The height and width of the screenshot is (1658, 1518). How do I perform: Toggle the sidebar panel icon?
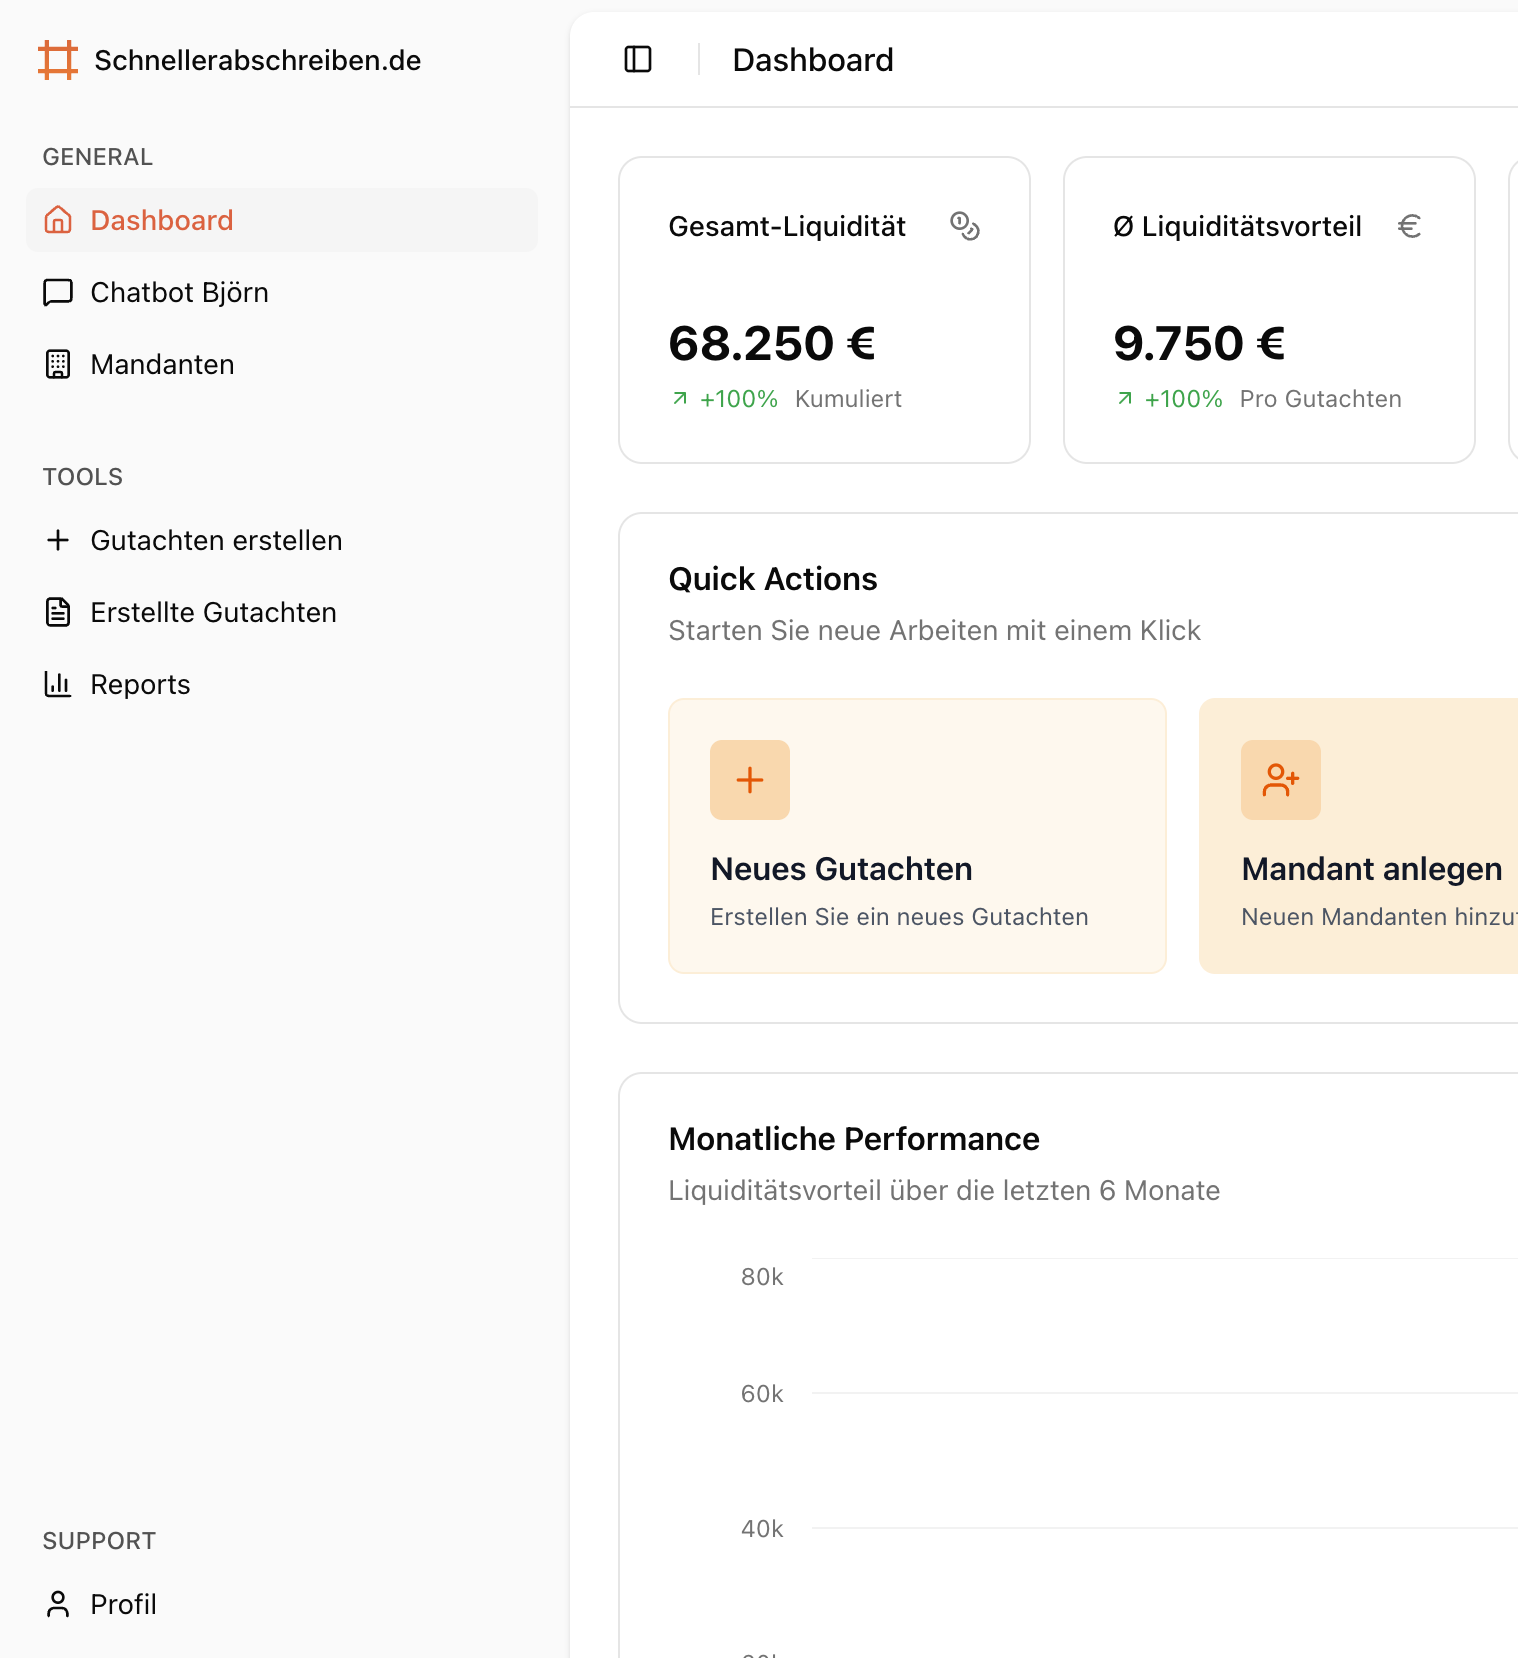[x=638, y=60]
